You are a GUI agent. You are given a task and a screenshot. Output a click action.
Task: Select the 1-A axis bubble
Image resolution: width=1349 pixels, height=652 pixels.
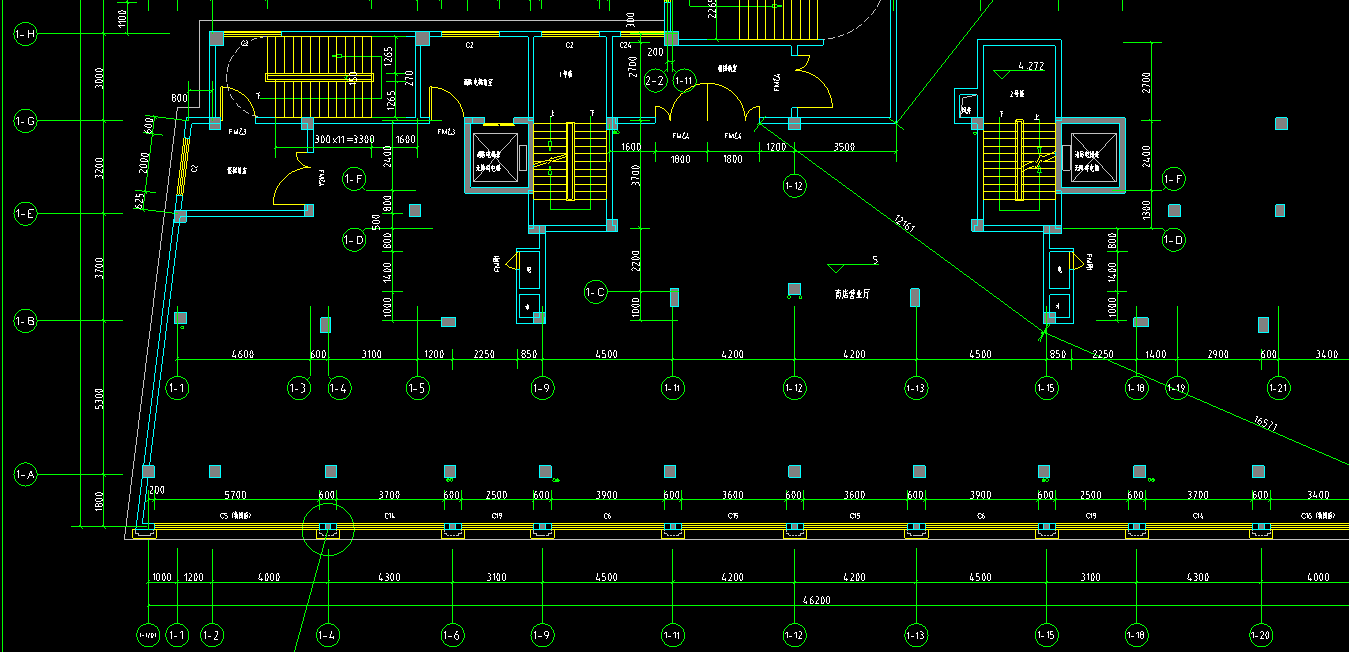25,475
